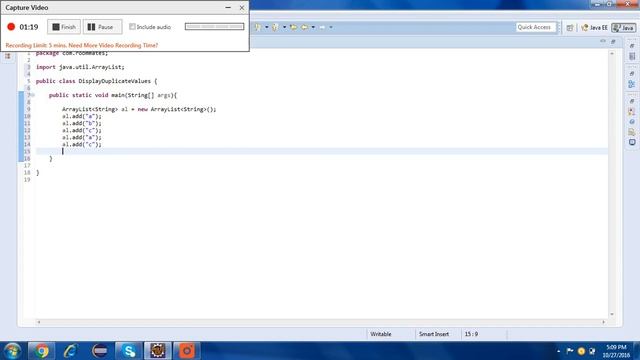Screen dimensions: 640x360
Task: Open the Javadoc view icon in right trim
Action: coord(632,122)
